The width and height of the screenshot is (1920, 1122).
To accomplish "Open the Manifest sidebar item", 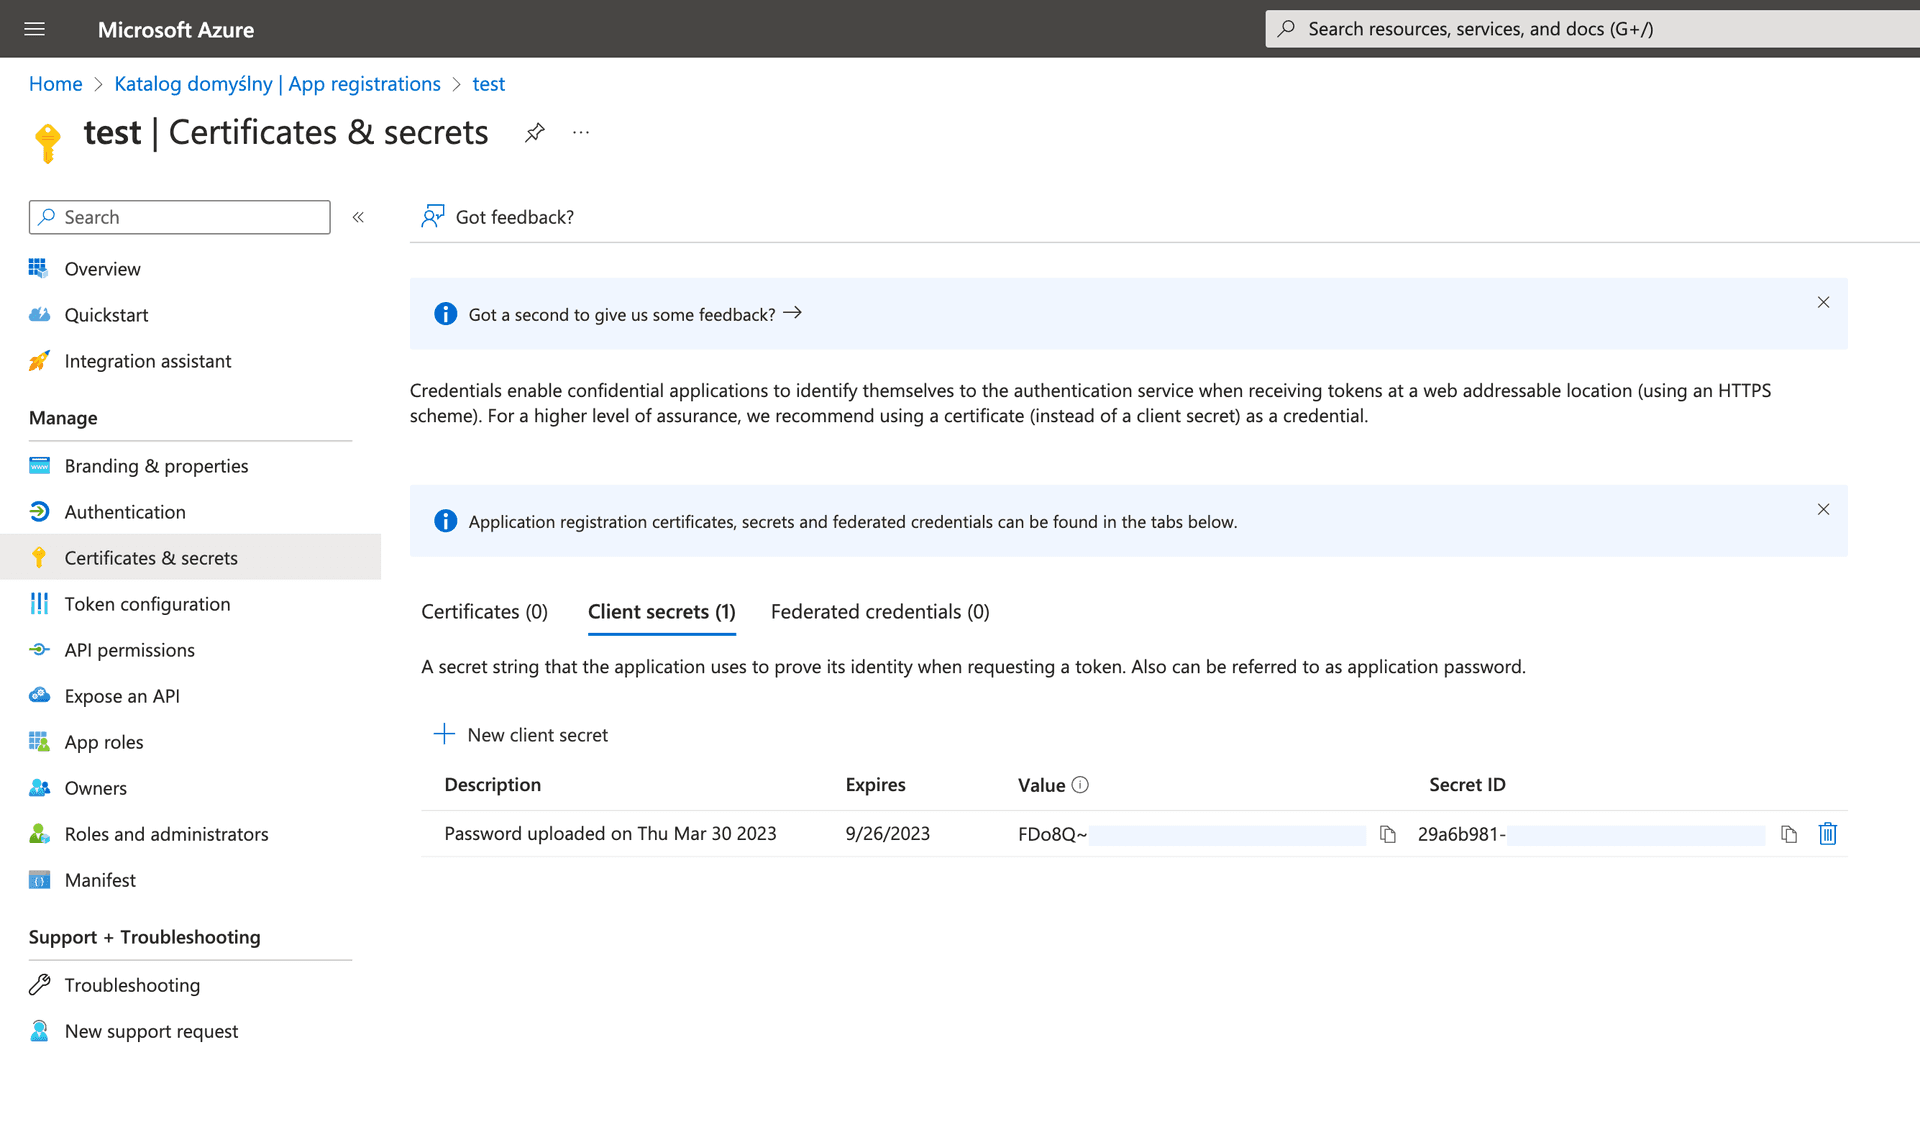I will 100,880.
